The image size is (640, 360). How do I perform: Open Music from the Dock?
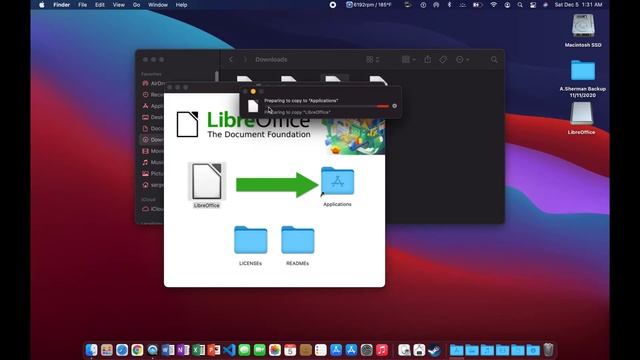coord(382,350)
